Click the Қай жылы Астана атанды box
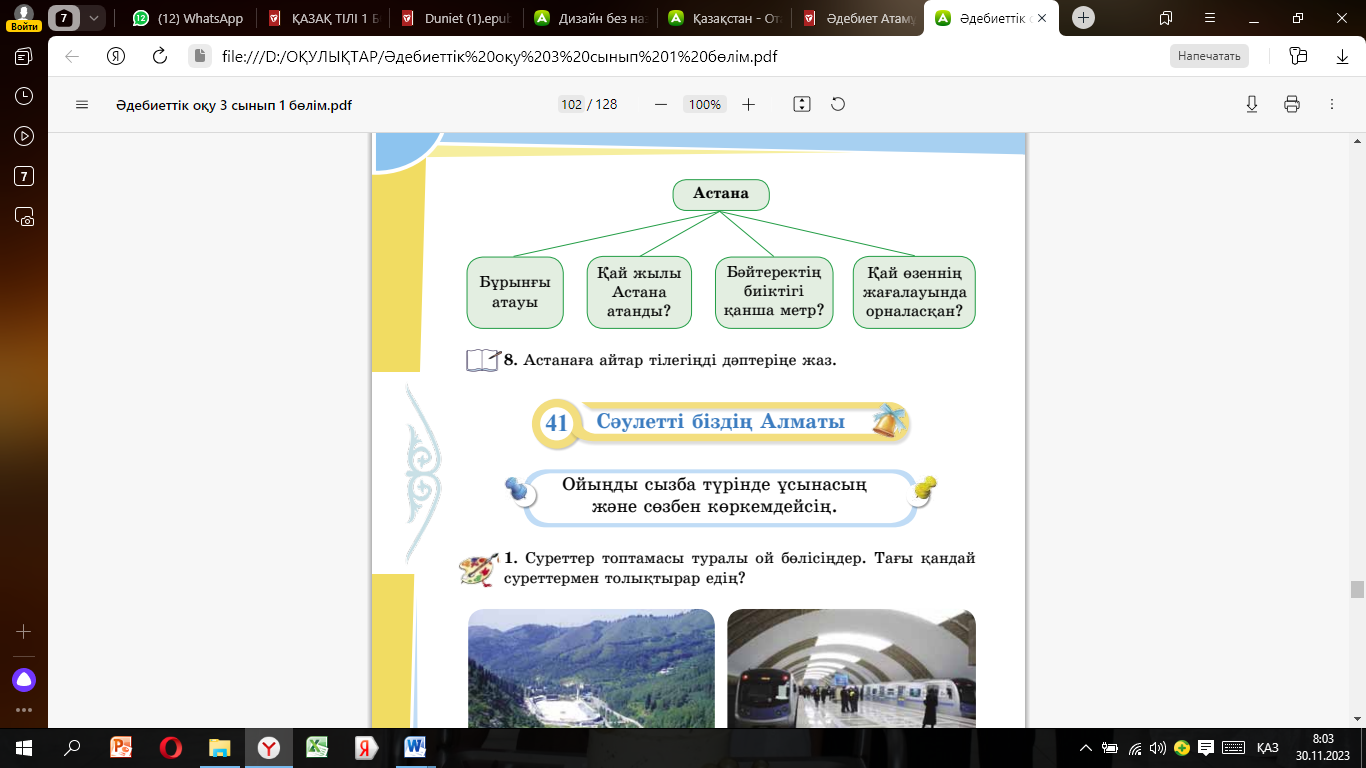 point(638,293)
